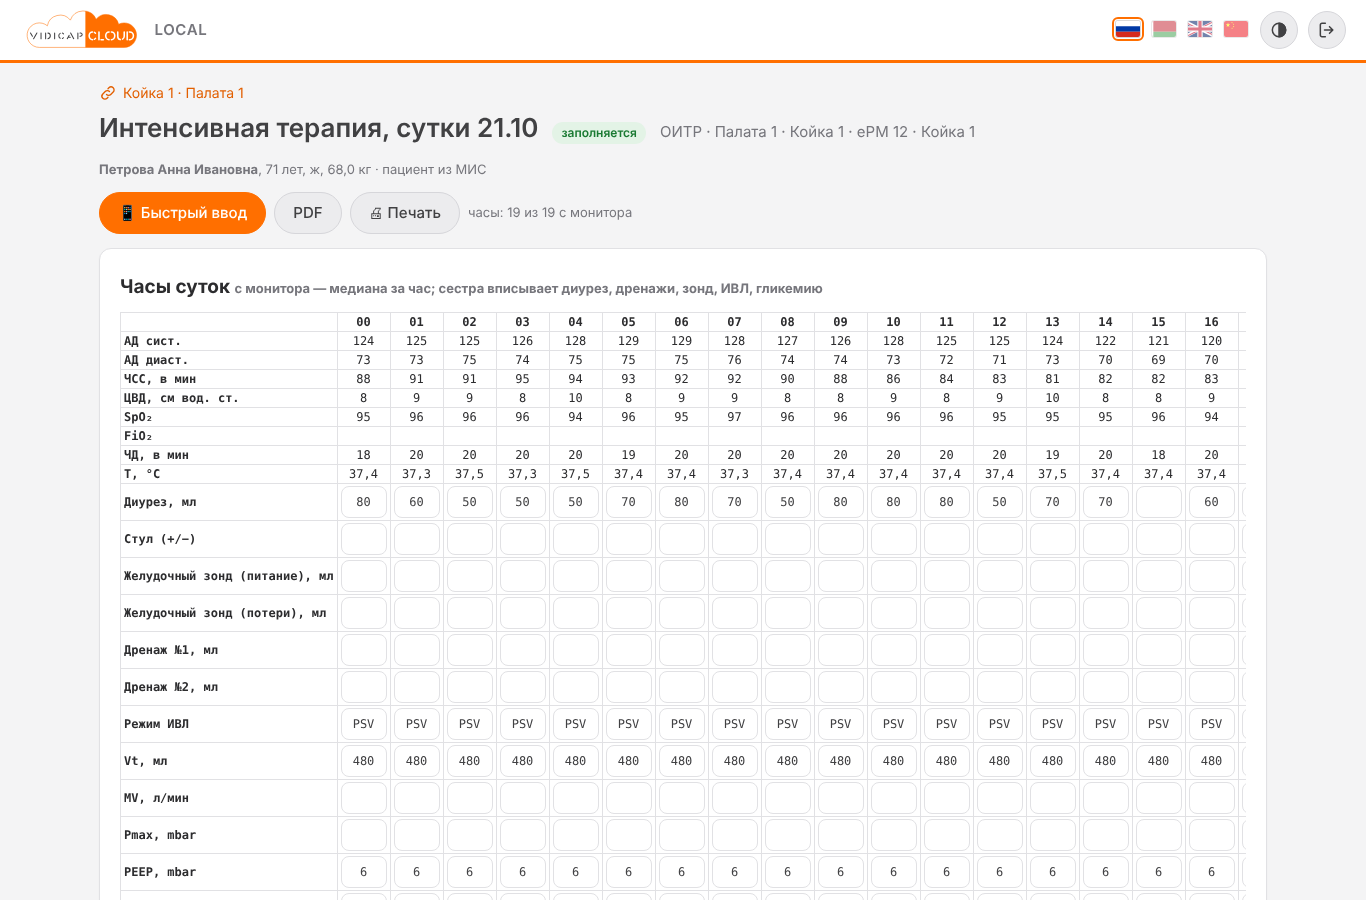
Task: Toggle dark/light contrast theme
Action: click(x=1279, y=30)
